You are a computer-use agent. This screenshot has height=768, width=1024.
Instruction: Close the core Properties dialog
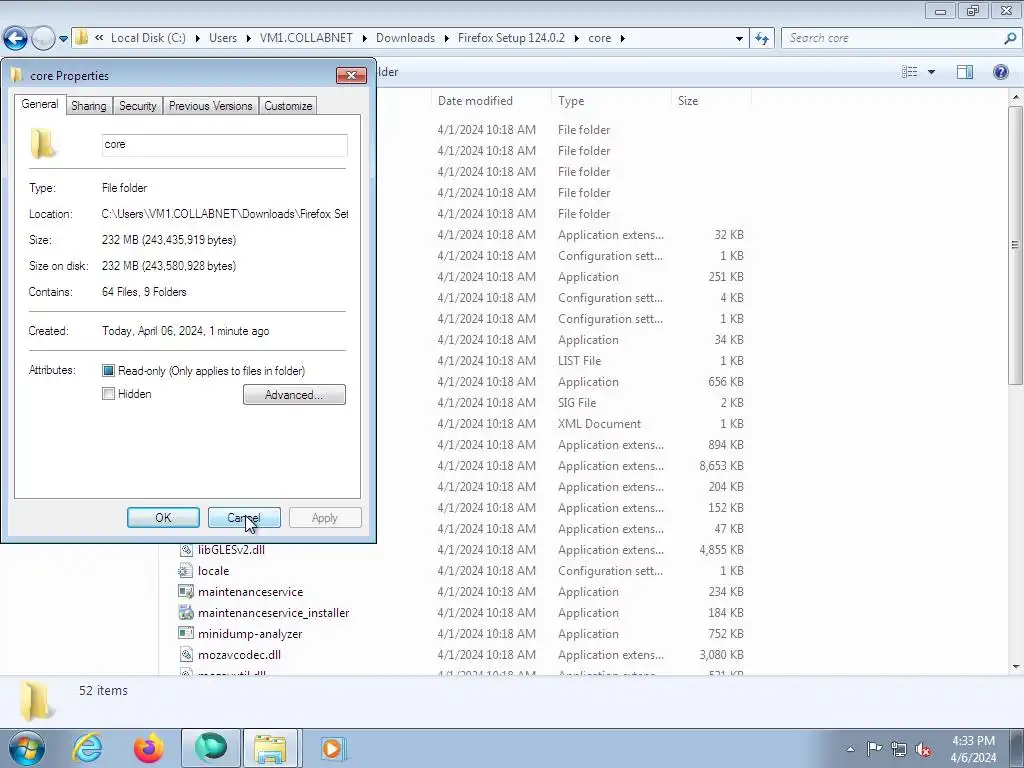coord(351,75)
